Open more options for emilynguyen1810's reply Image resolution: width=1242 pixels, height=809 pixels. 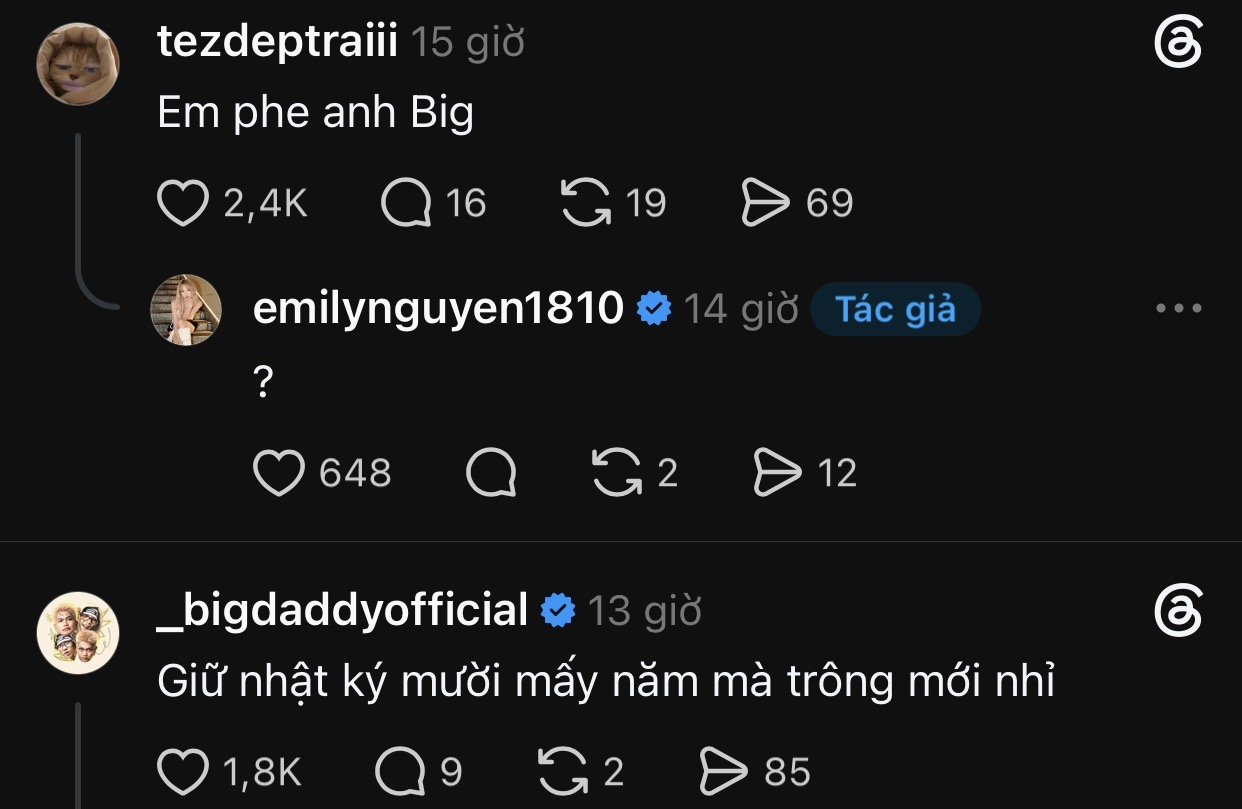(1178, 308)
